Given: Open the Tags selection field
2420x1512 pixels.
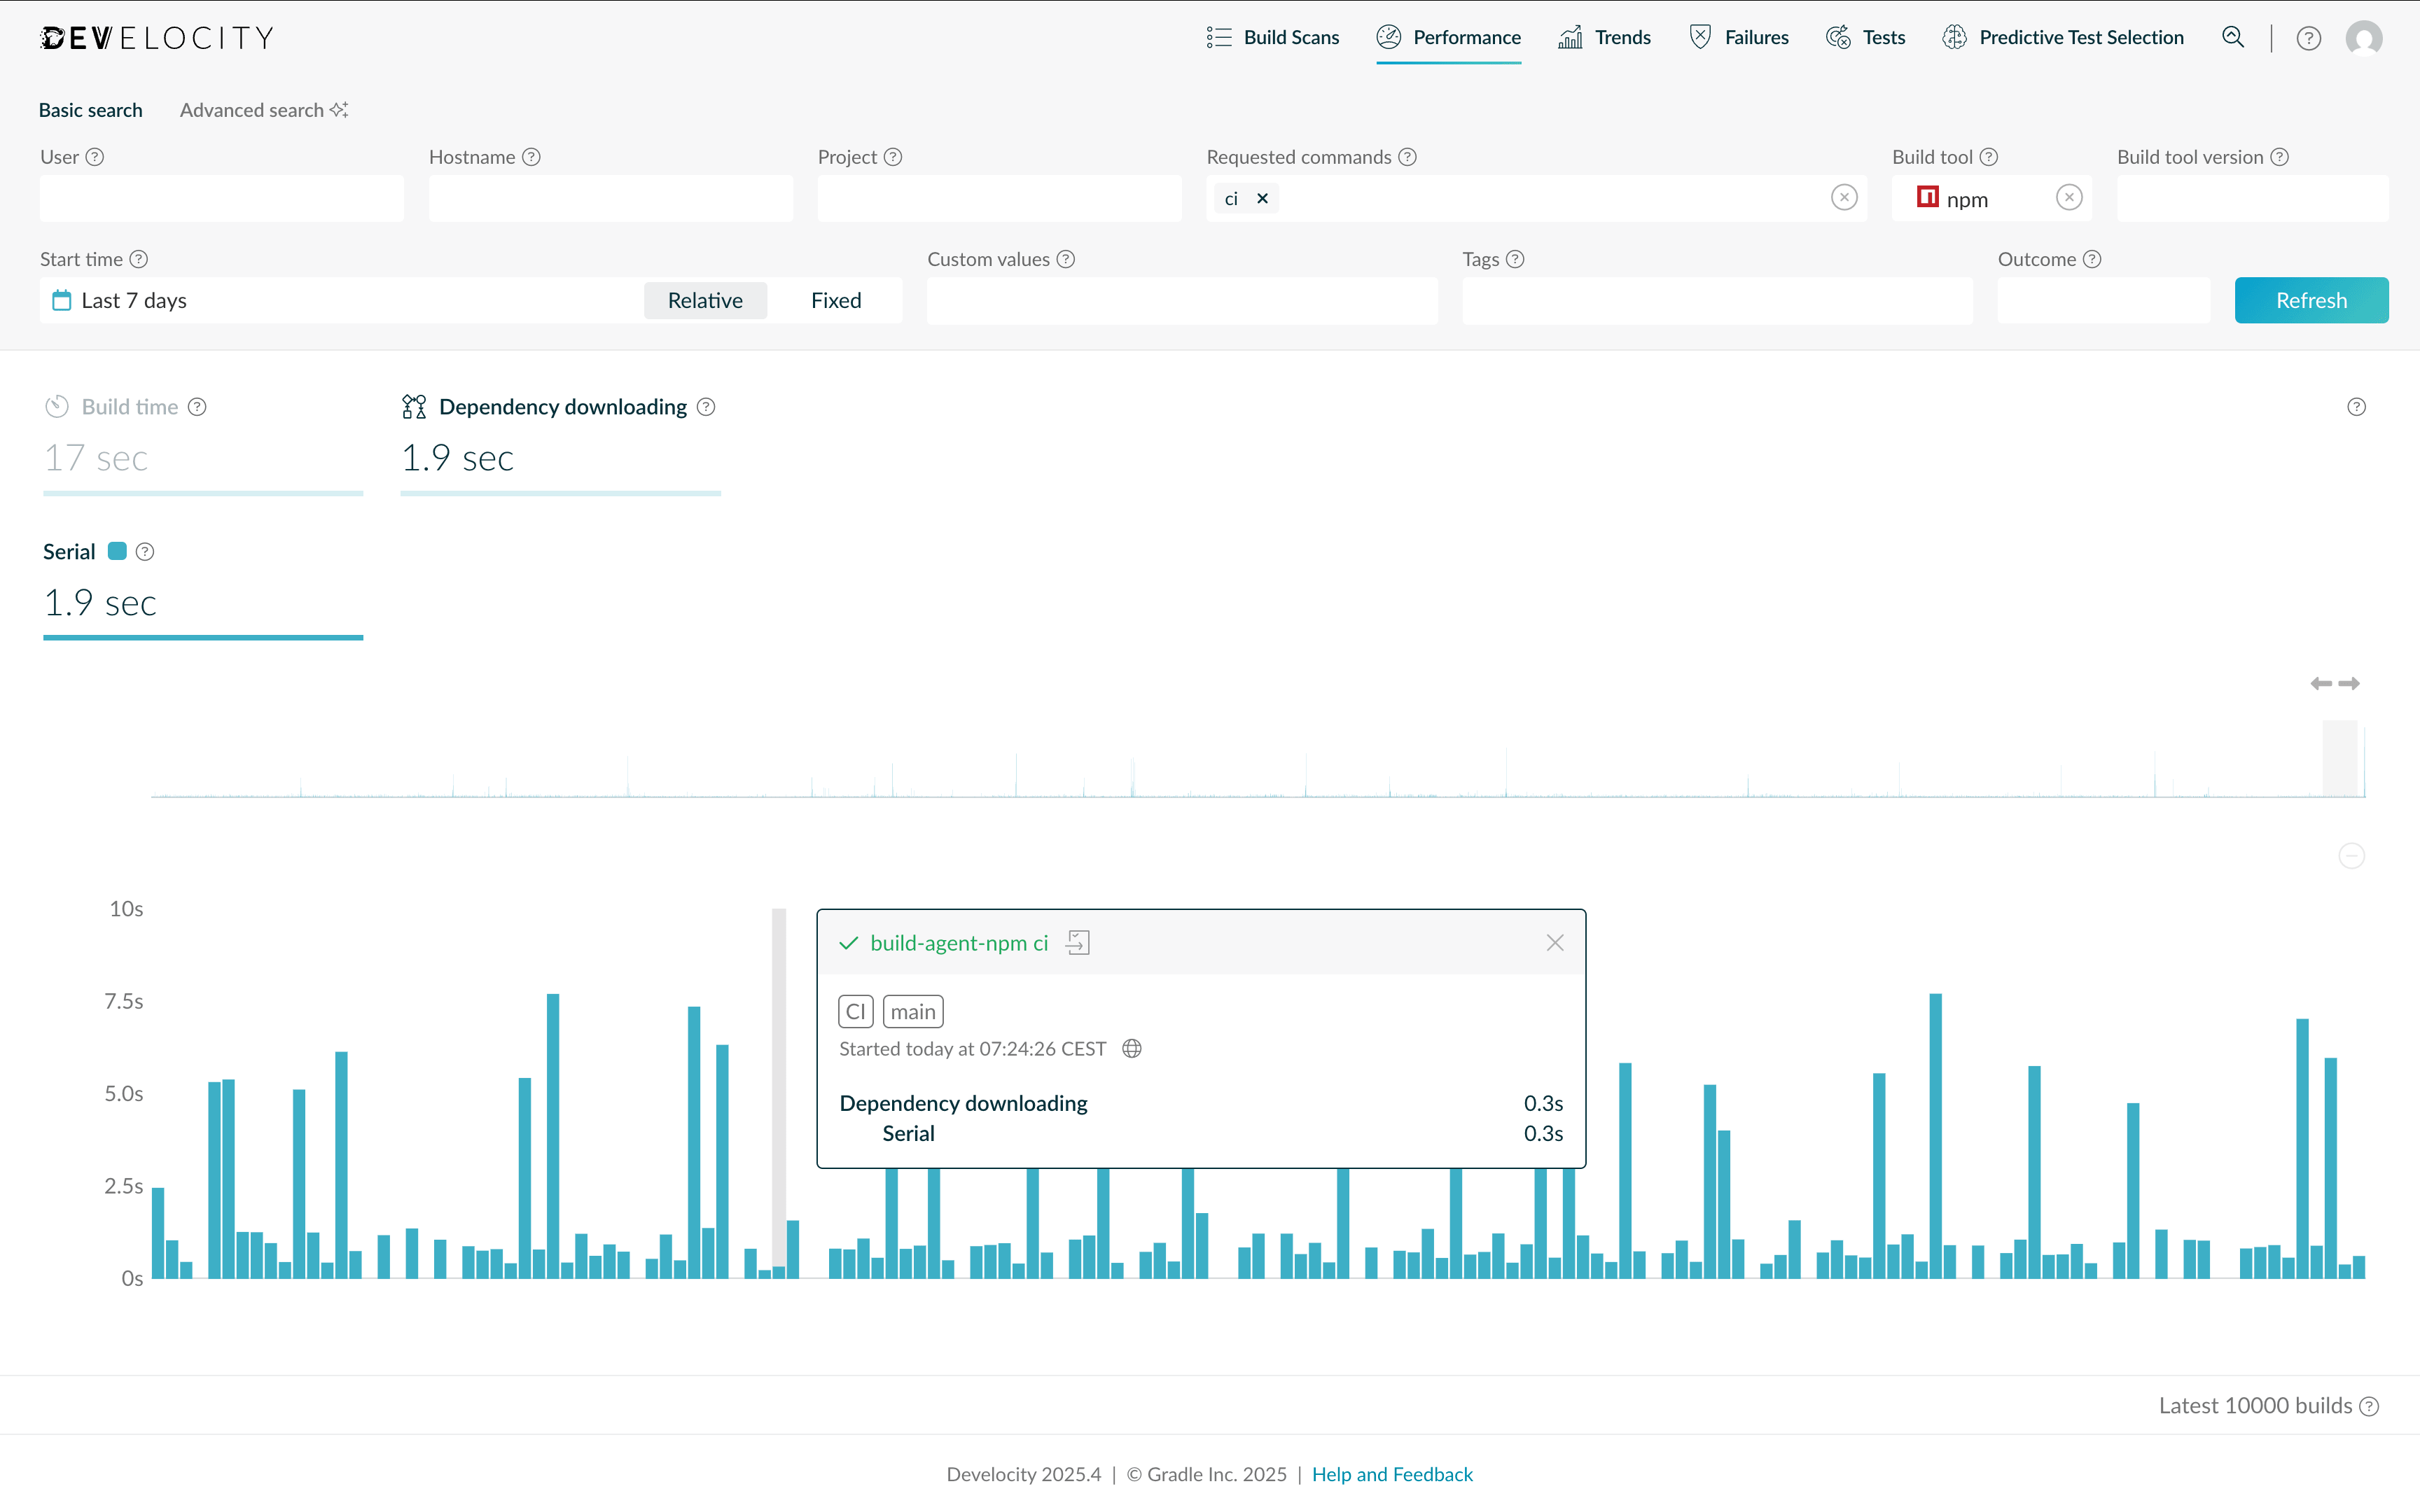Looking at the screenshot, I should [x=1716, y=300].
